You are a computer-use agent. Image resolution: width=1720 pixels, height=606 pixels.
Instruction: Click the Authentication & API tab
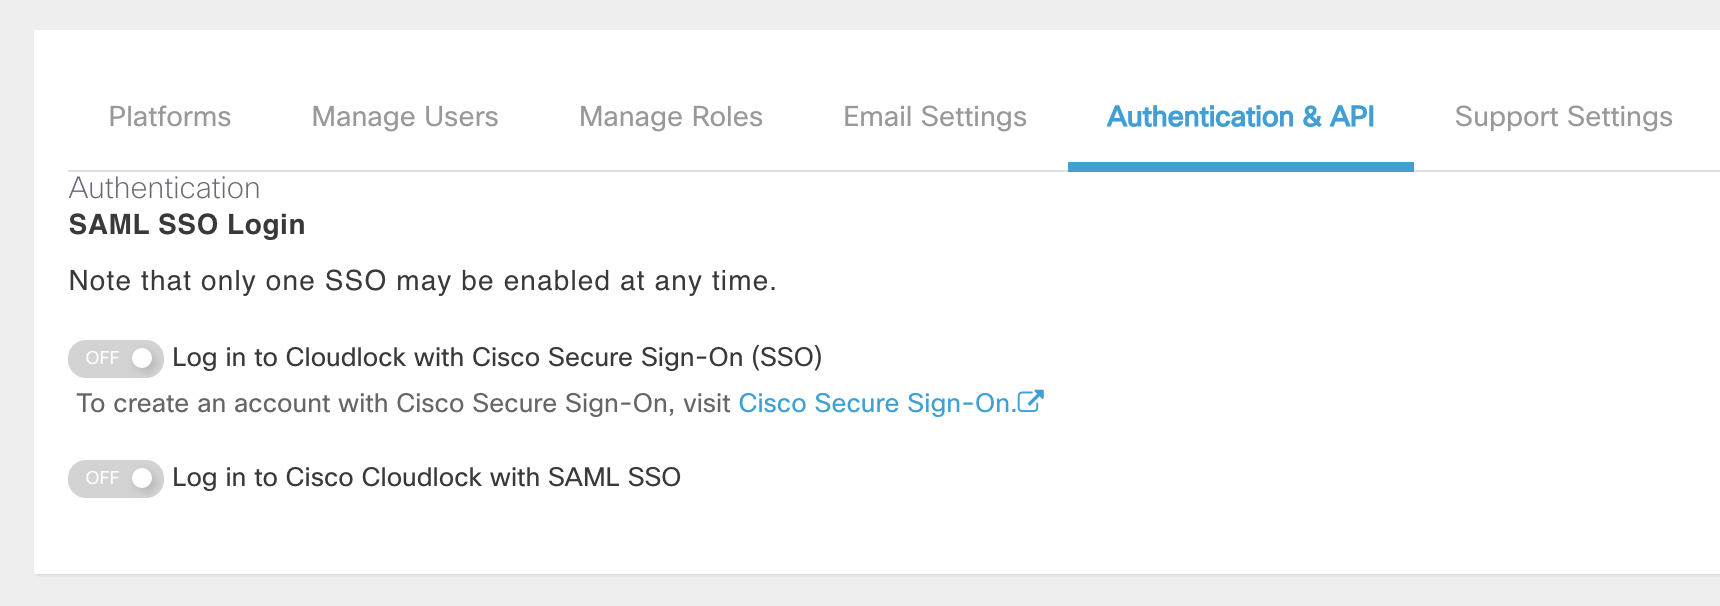click(1240, 117)
